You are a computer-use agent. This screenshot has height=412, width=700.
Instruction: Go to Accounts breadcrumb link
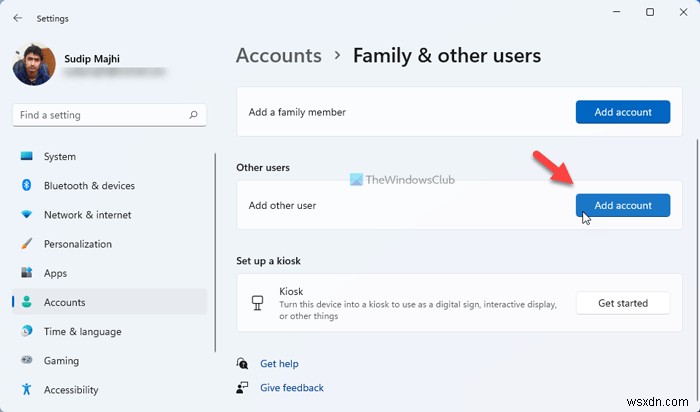coord(278,56)
